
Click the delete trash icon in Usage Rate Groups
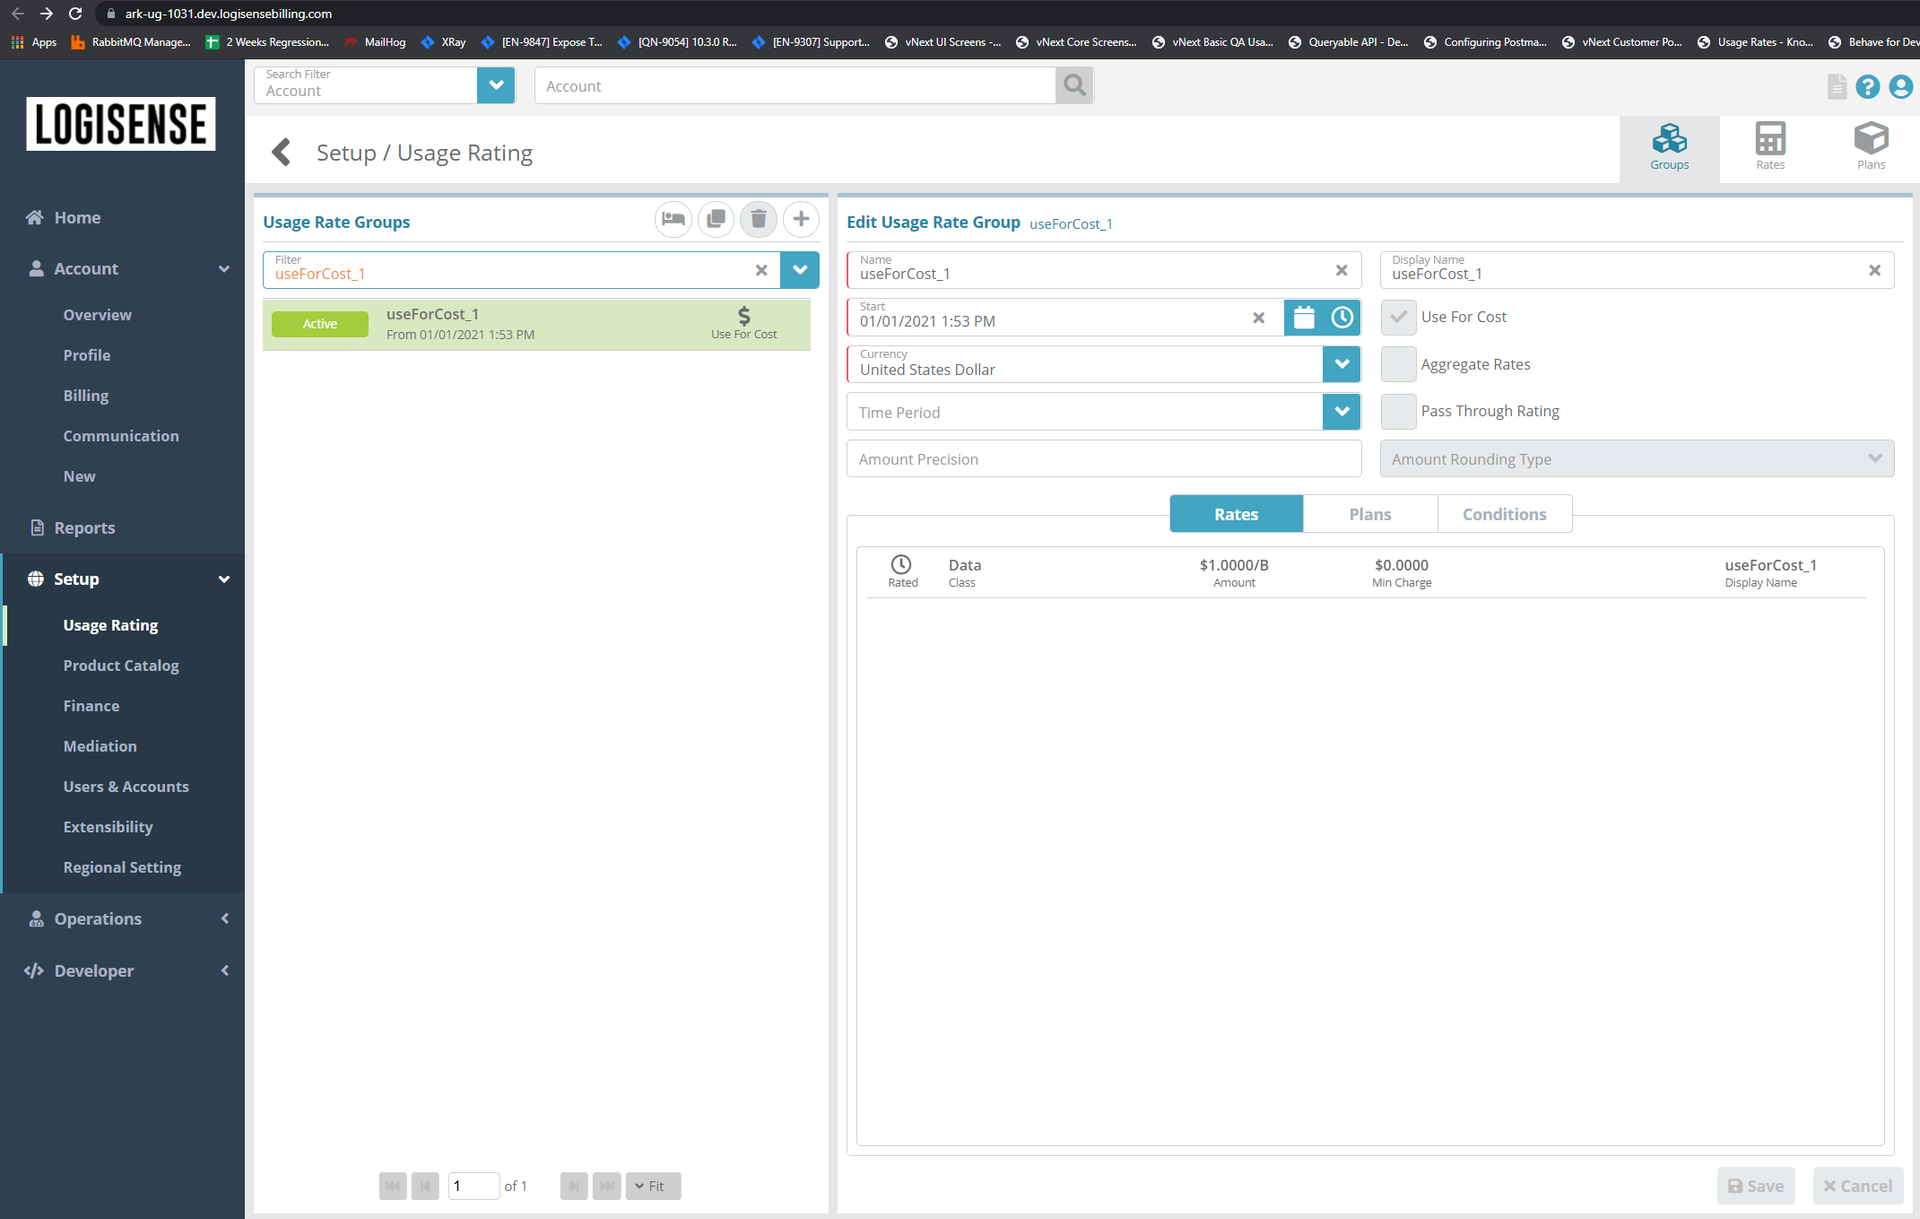(x=758, y=219)
